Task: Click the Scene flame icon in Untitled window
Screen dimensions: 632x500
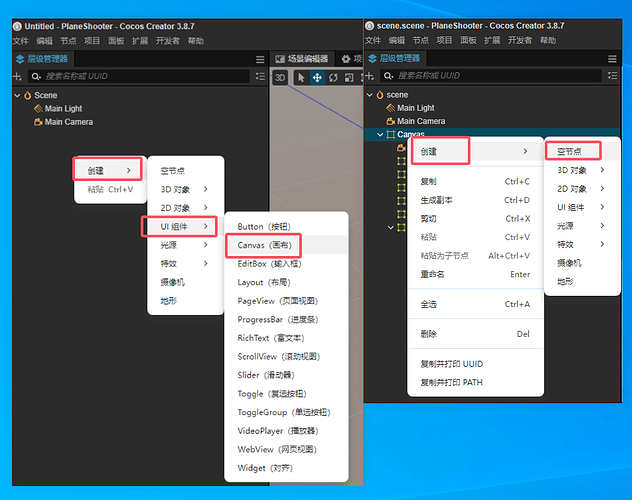Action: point(28,95)
